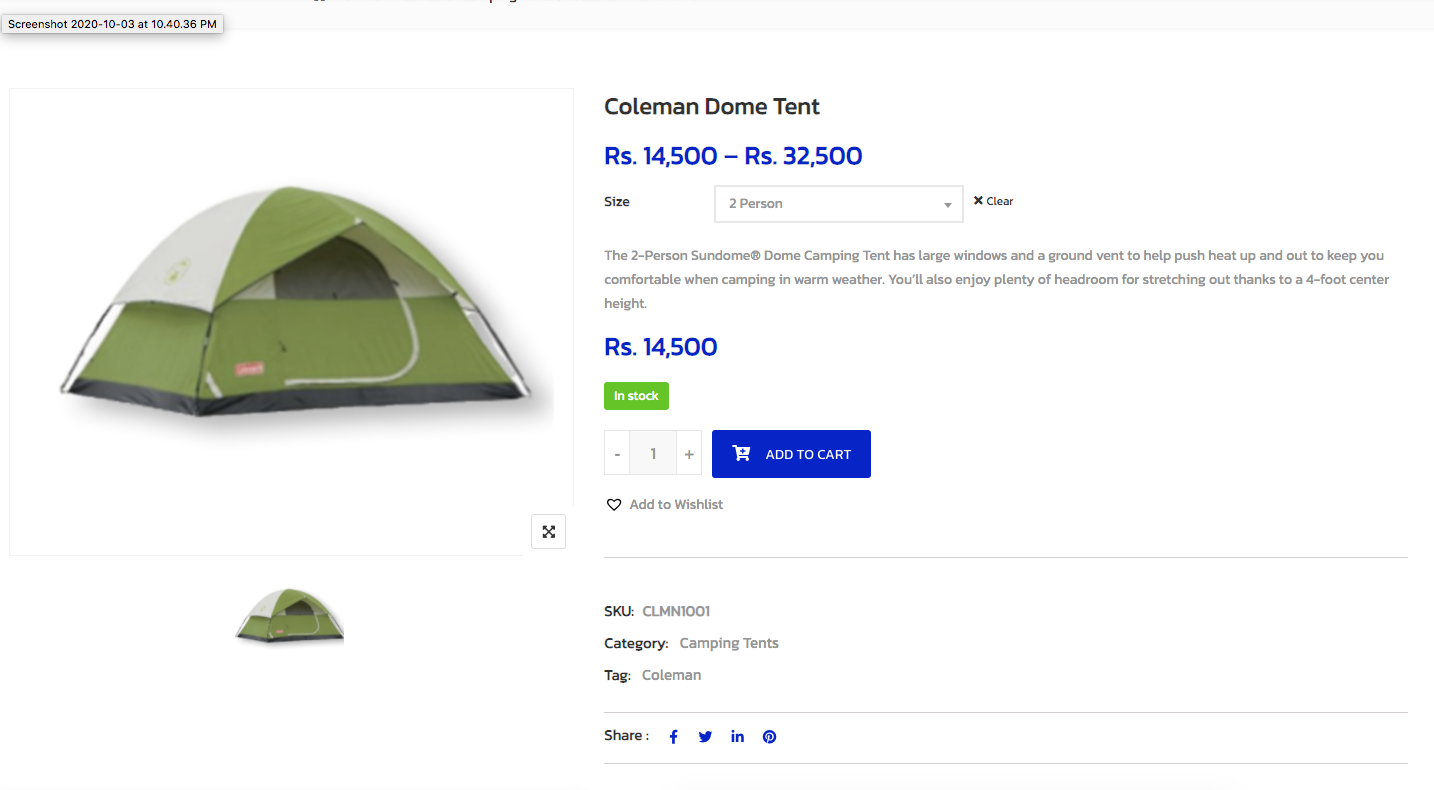Viewport: 1434px width, 790px height.
Task: Select the tent thumbnail image
Action: (x=290, y=616)
